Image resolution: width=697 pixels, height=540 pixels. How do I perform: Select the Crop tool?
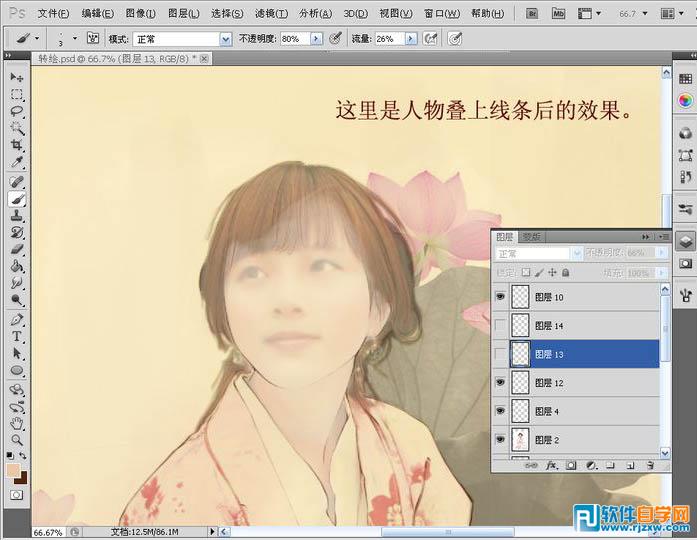click(x=17, y=145)
